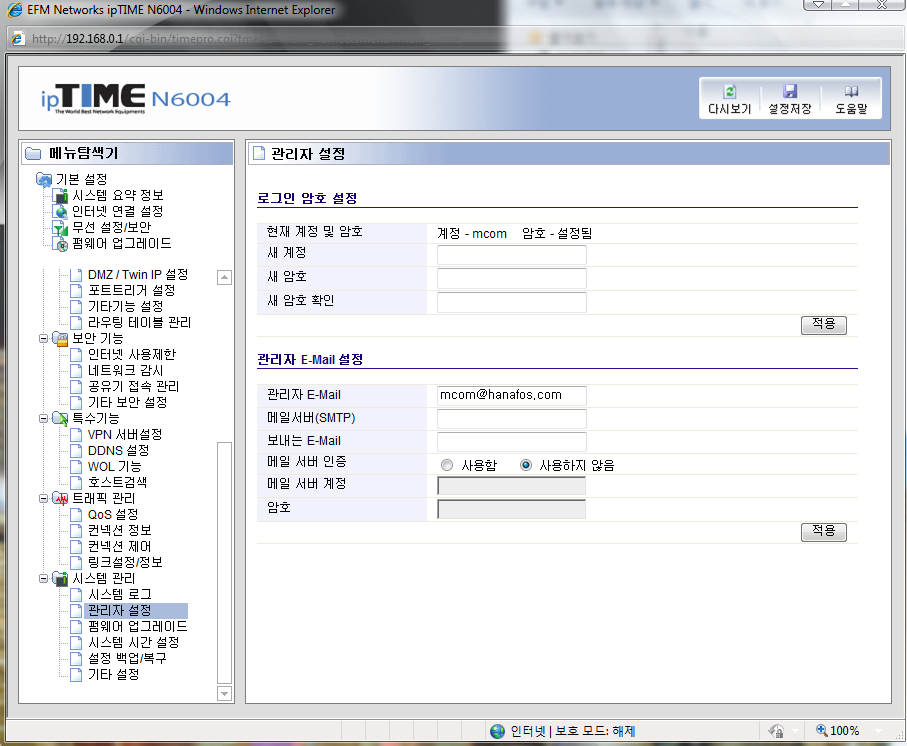Click the menu scrollbar down arrow
Screen dimensions: 907x746
coord(224,693)
